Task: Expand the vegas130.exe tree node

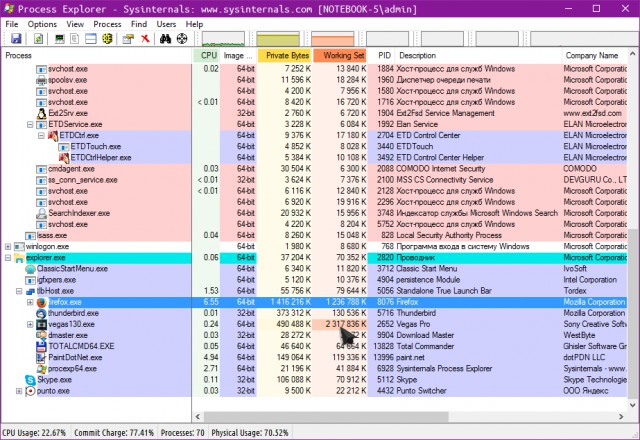Action: [30, 324]
